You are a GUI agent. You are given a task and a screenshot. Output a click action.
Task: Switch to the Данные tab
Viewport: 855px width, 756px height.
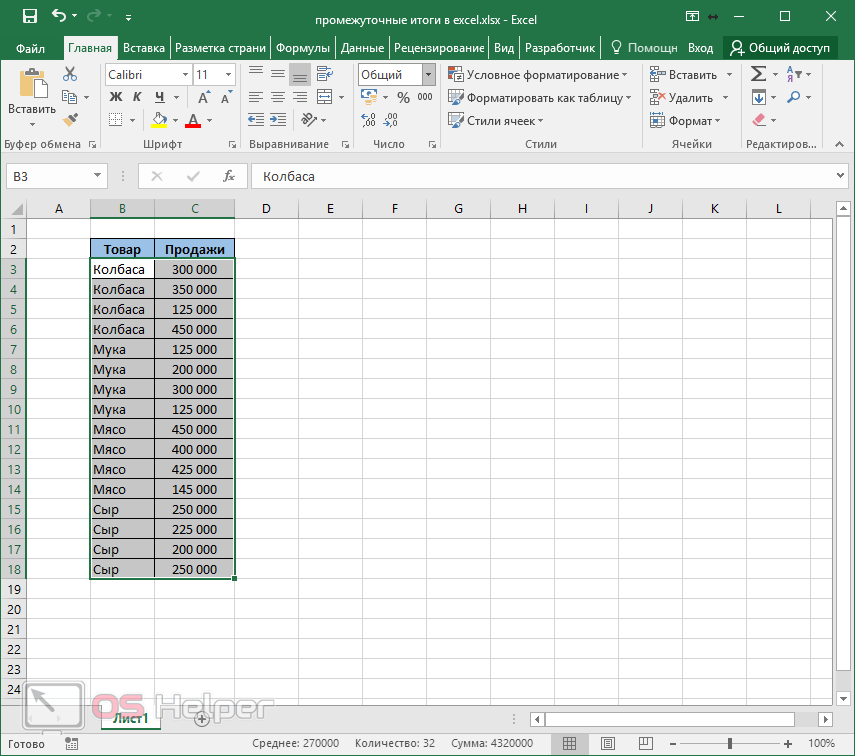[x=362, y=48]
